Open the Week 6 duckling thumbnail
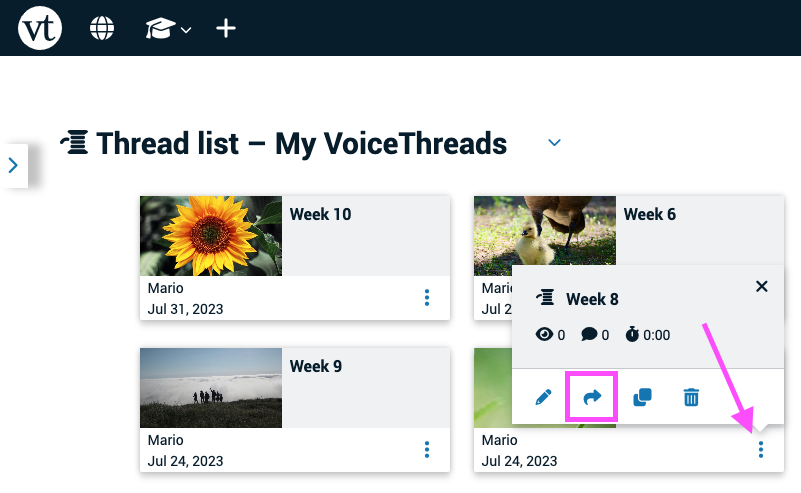 [x=545, y=230]
